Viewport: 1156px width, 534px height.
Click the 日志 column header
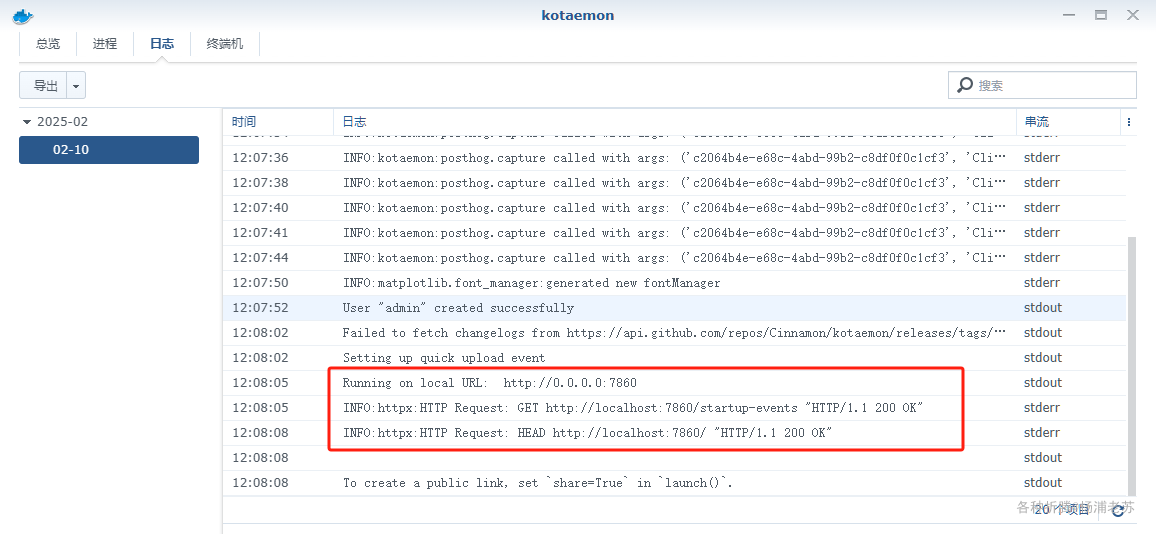tap(675, 122)
